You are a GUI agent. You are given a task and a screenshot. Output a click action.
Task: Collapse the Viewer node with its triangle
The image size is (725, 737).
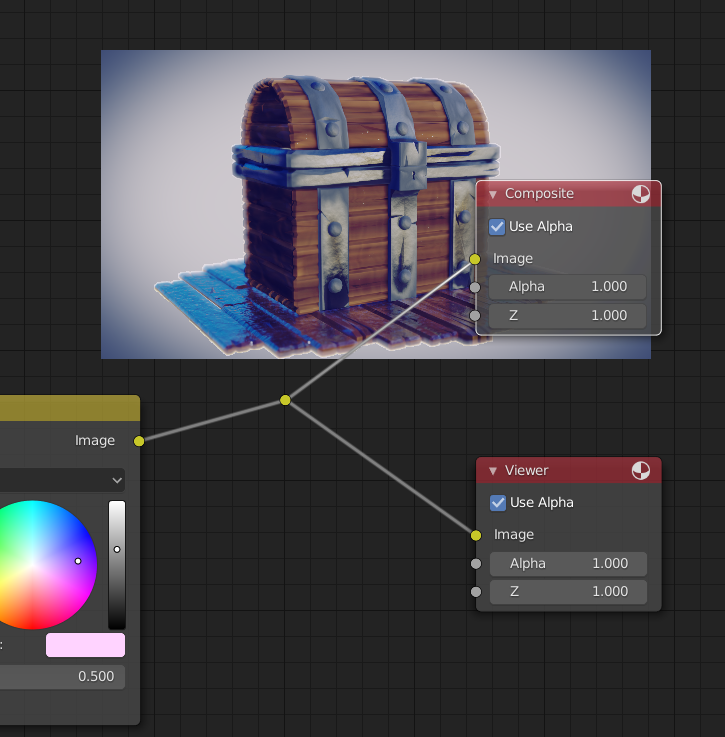pyautogui.click(x=492, y=471)
